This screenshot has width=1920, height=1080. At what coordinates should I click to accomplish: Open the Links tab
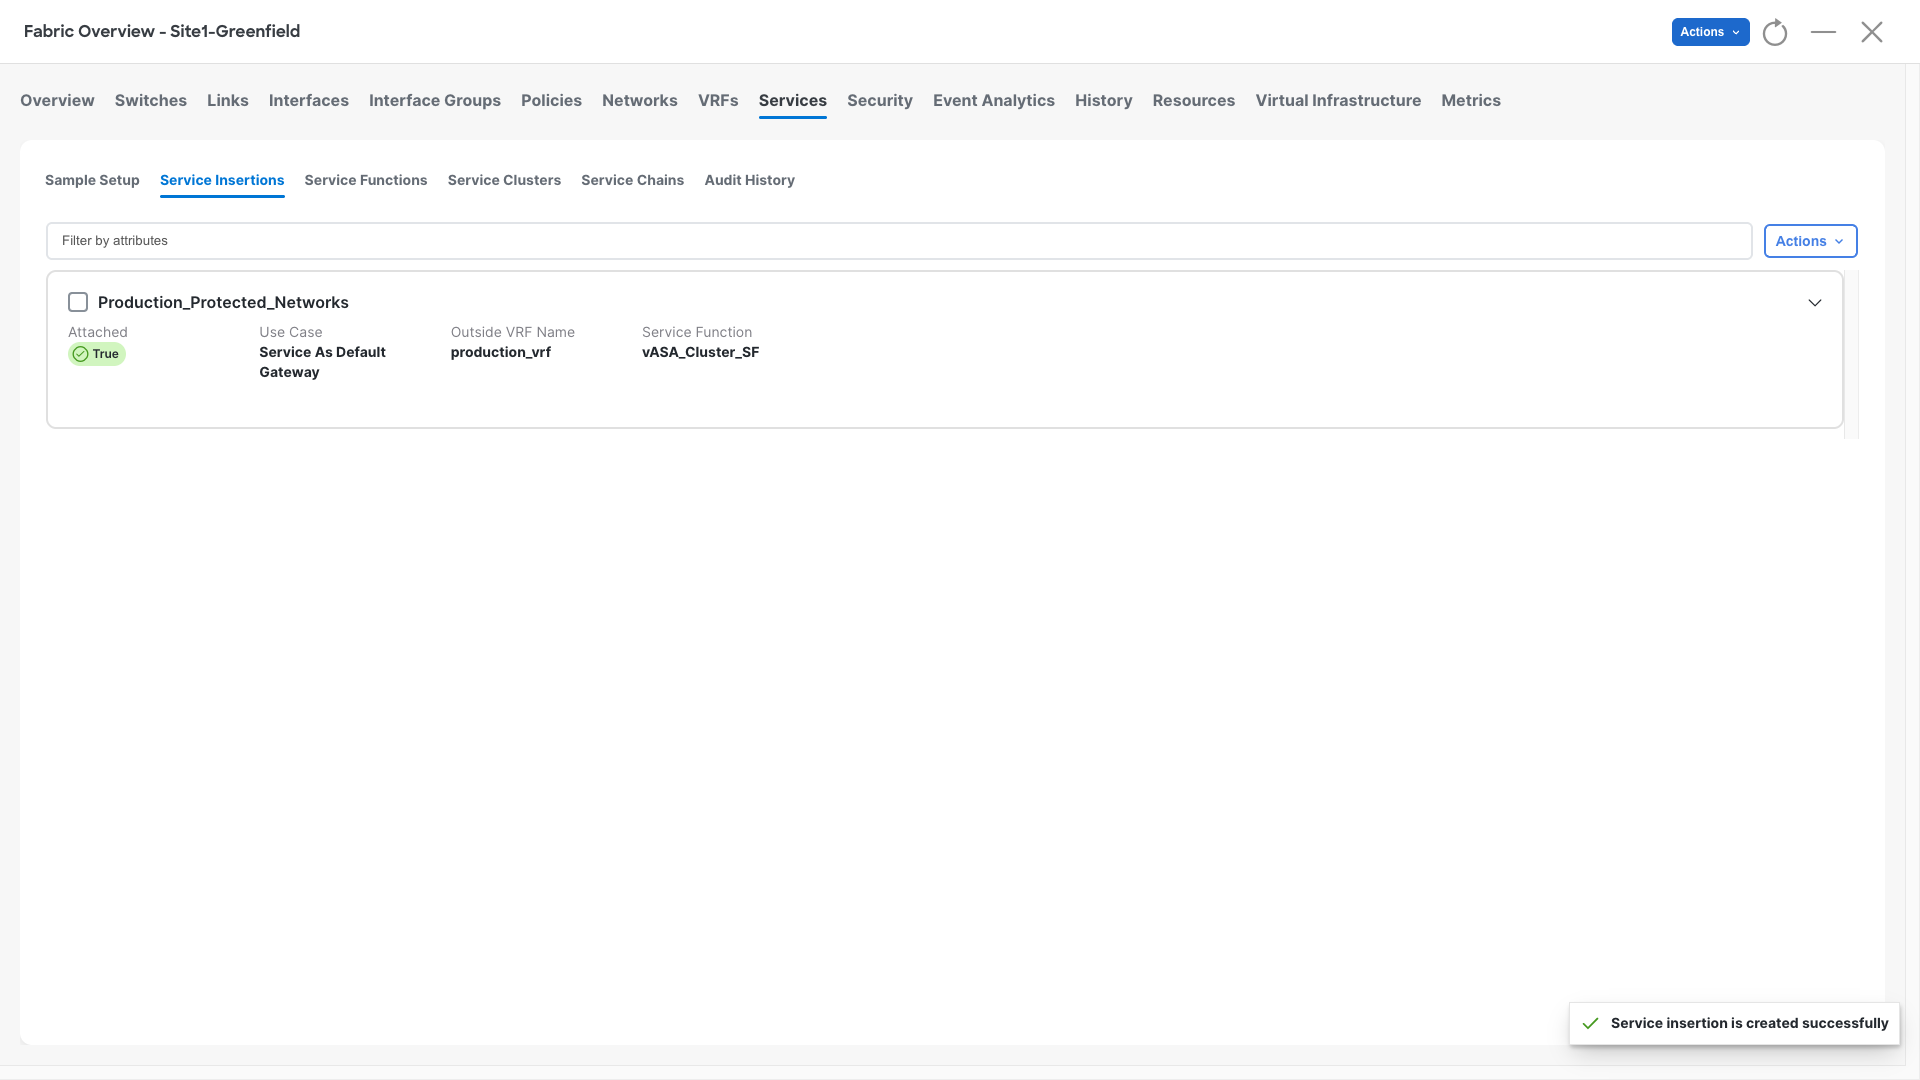coord(228,100)
